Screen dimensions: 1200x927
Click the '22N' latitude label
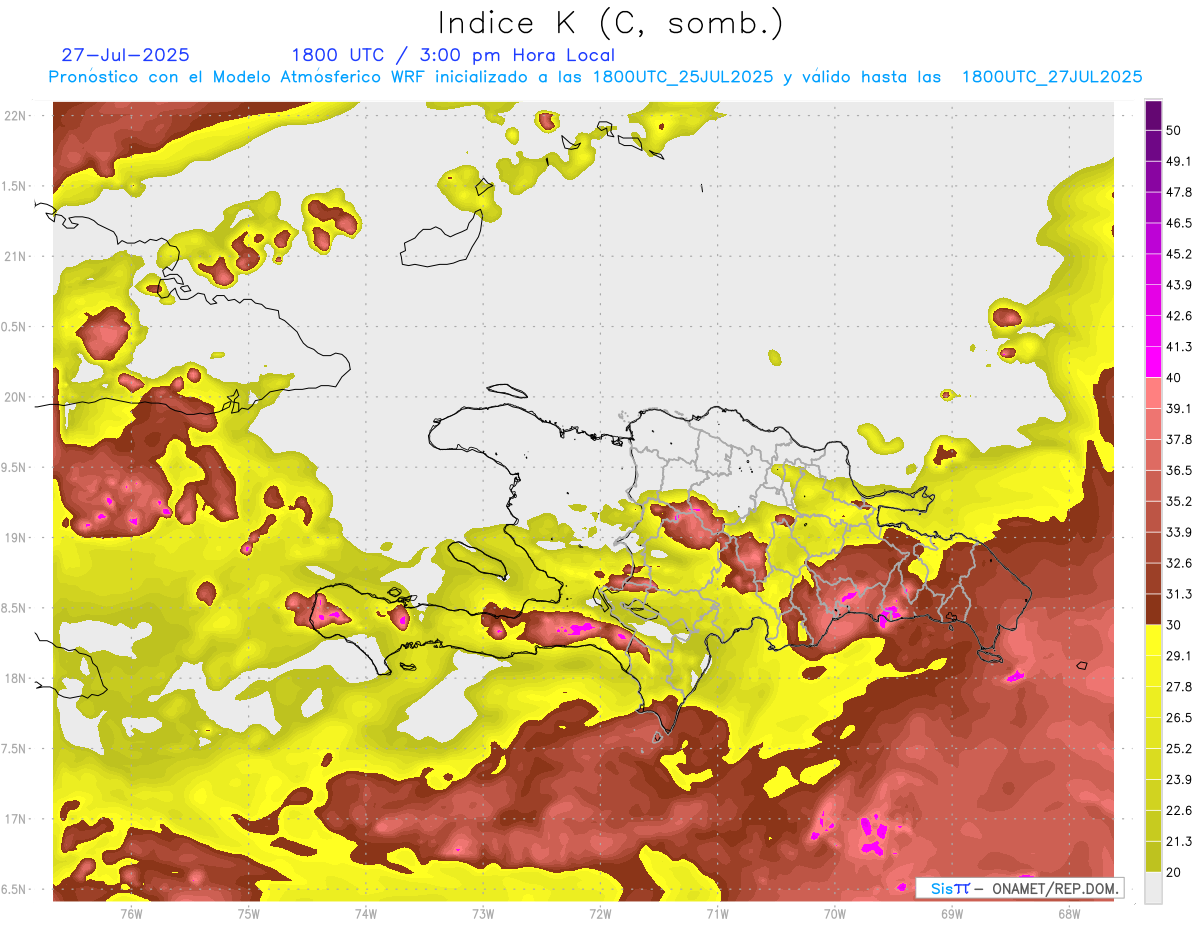[16, 115]
